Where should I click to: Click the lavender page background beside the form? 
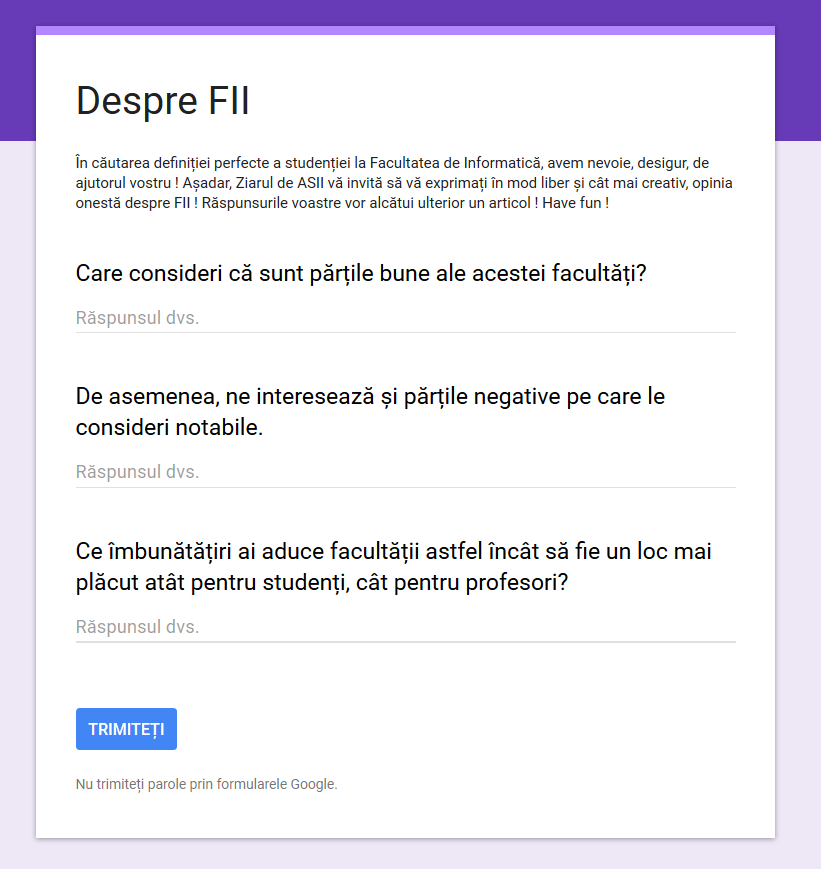click(x=798, y=500)
